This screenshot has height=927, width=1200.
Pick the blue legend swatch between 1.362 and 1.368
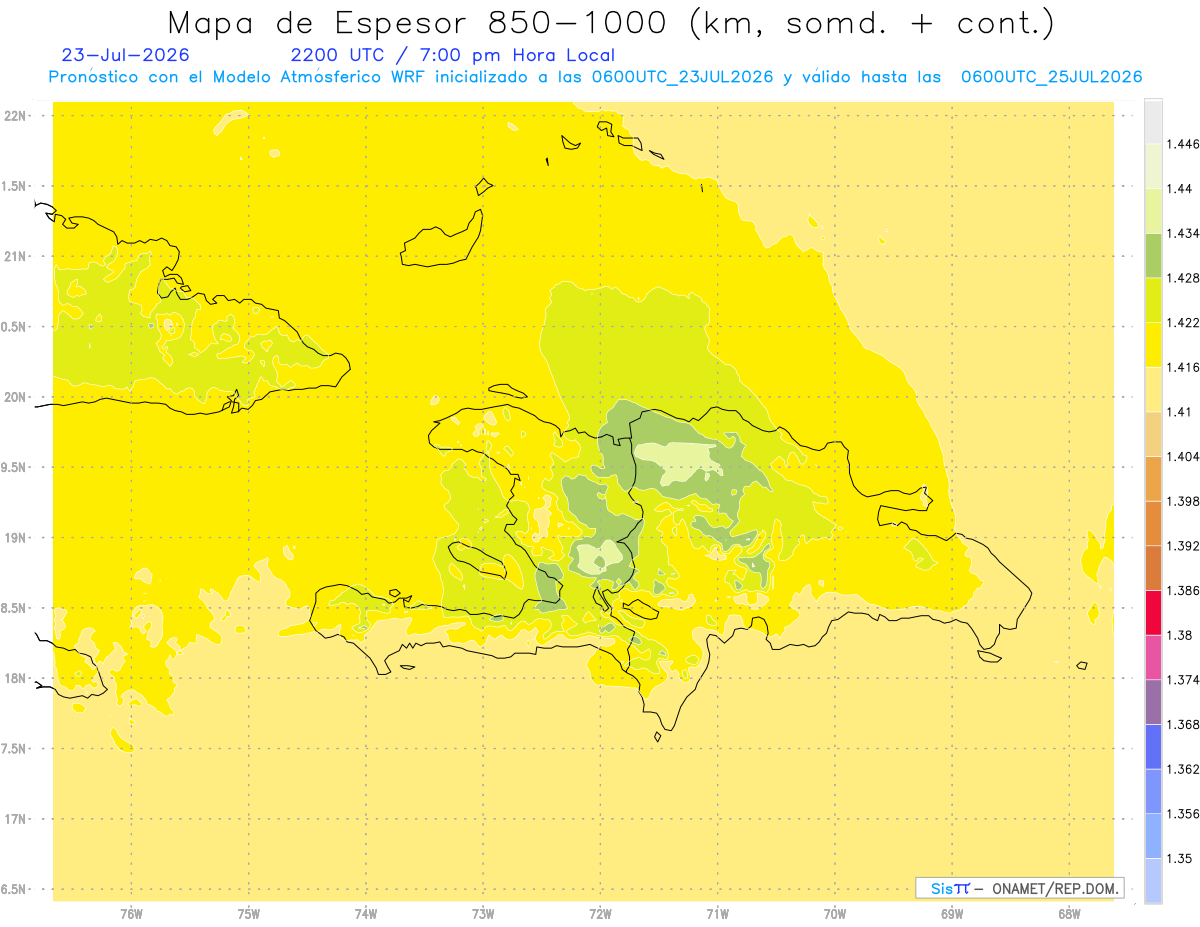click(x=1153, y=746)
